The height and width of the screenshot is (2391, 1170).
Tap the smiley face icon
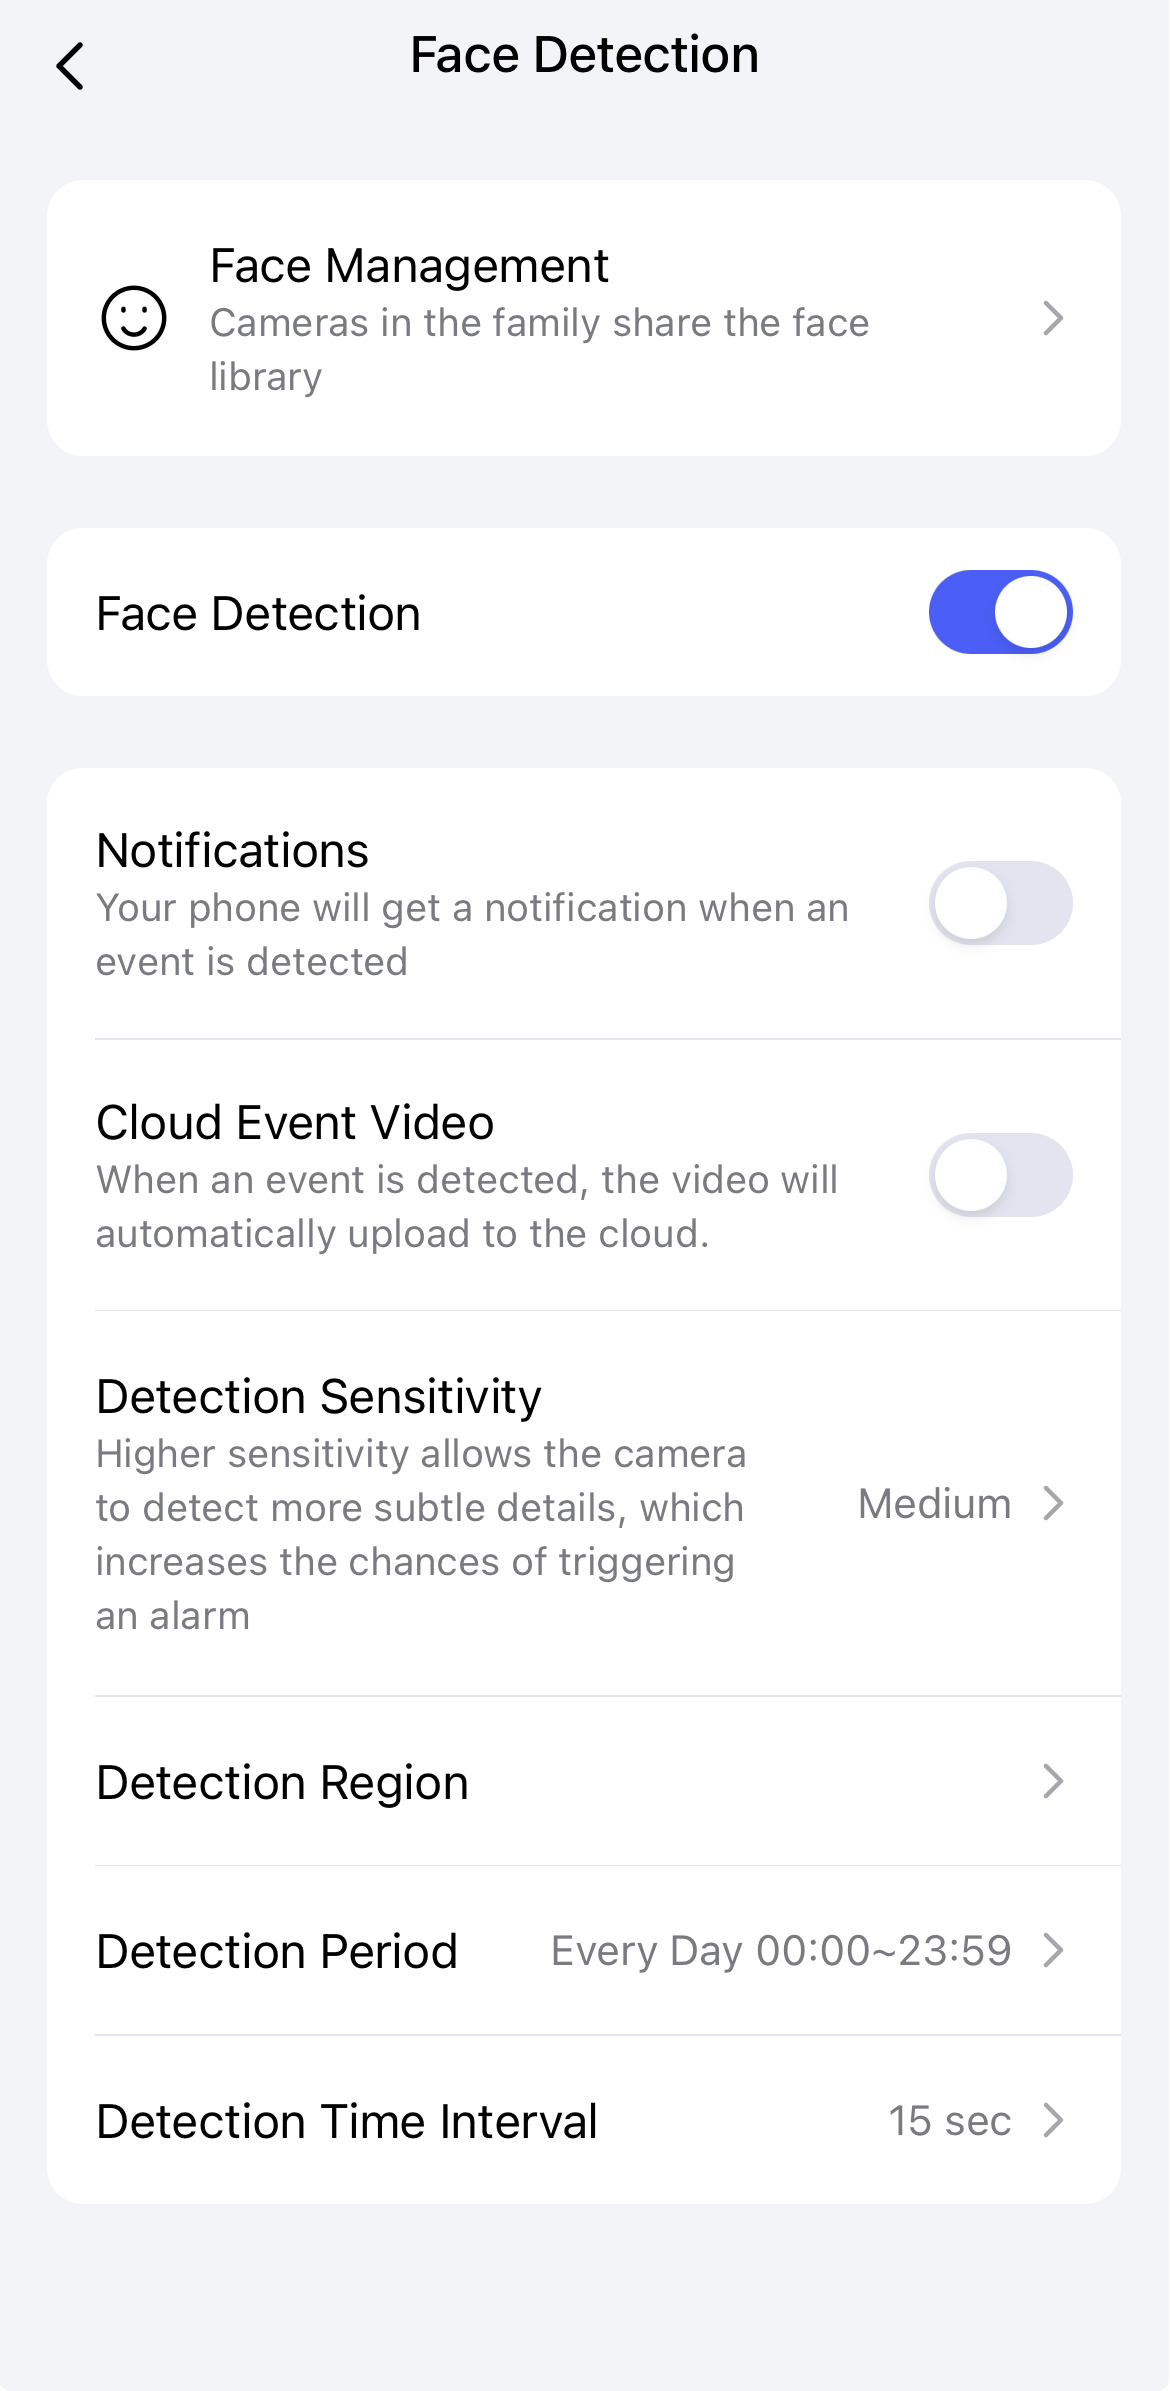[134, 318]
